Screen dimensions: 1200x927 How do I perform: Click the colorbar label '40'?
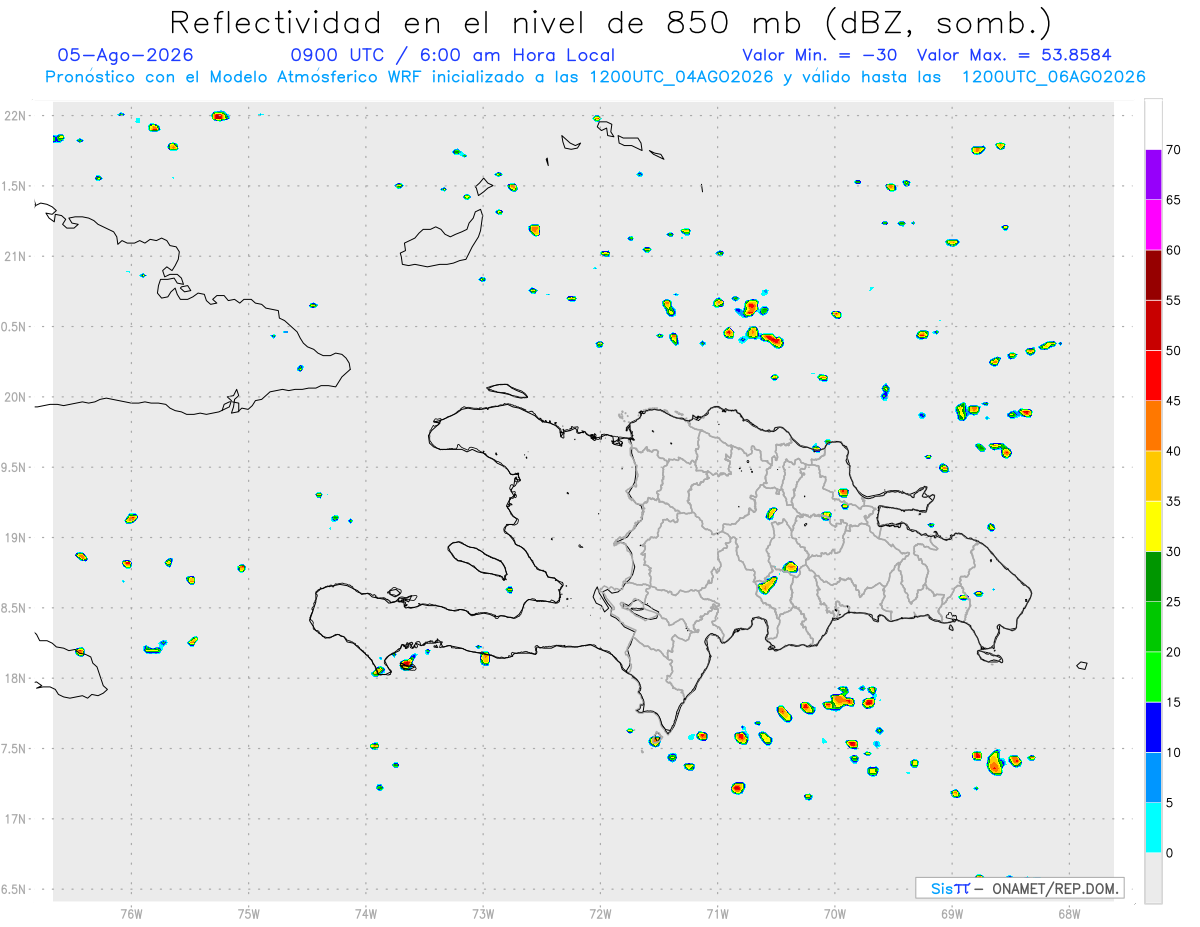[1173, 451]
